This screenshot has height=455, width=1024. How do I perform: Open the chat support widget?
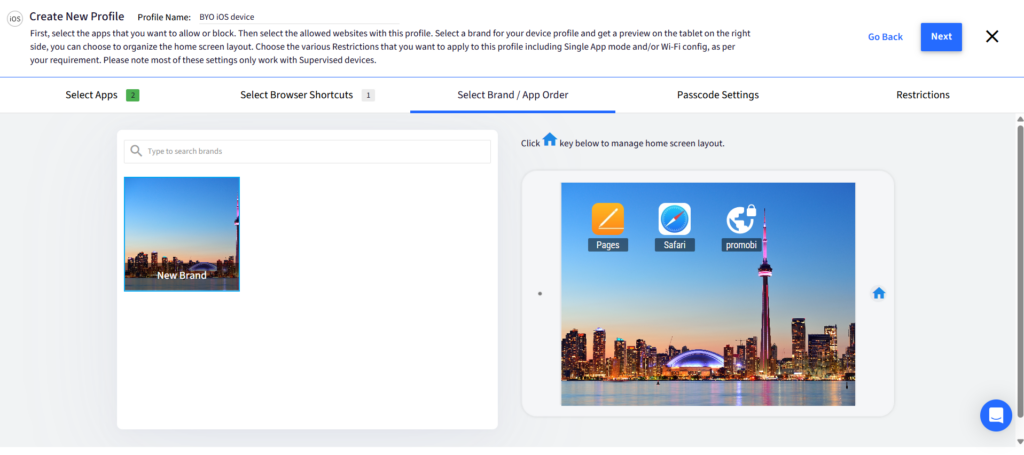coord(995,414)
